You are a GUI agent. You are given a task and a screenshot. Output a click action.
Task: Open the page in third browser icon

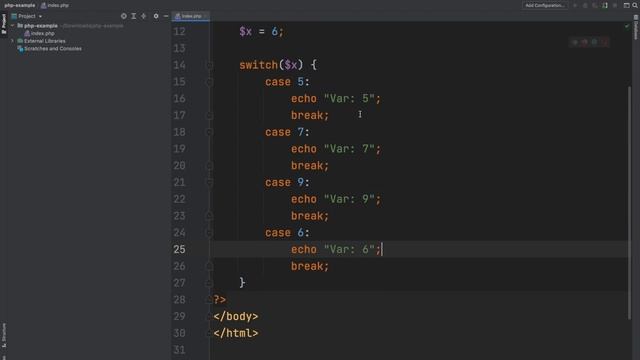pyautogui.click(x=595, y=42)
